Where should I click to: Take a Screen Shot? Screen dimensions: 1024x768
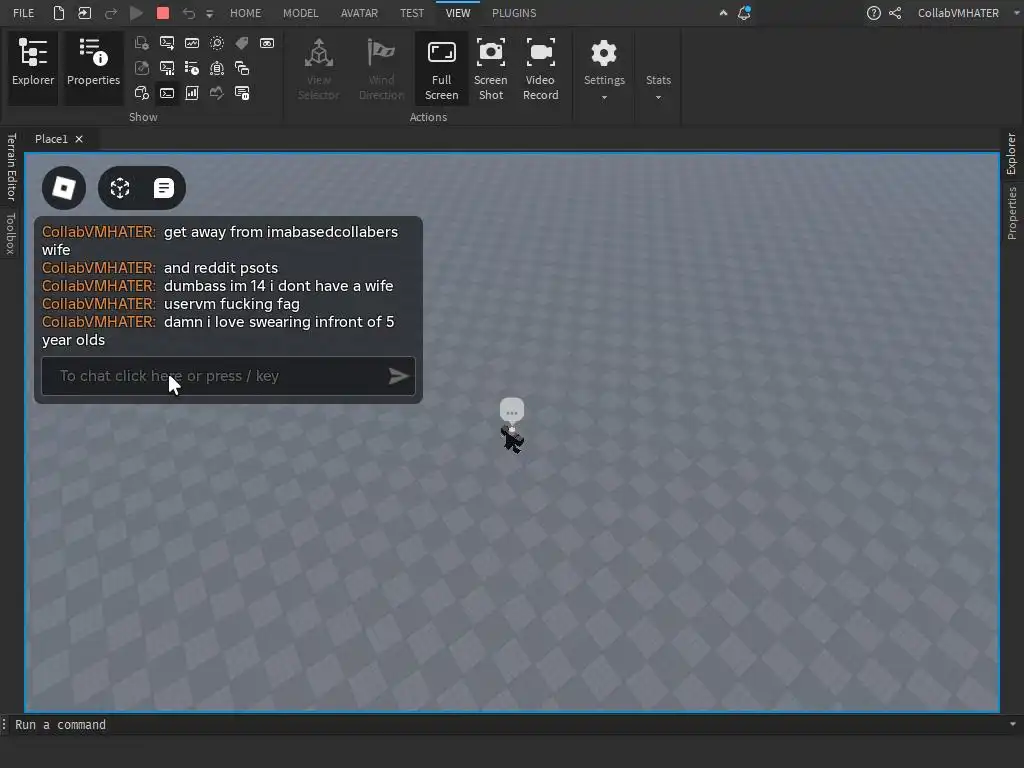click(490, 69)
